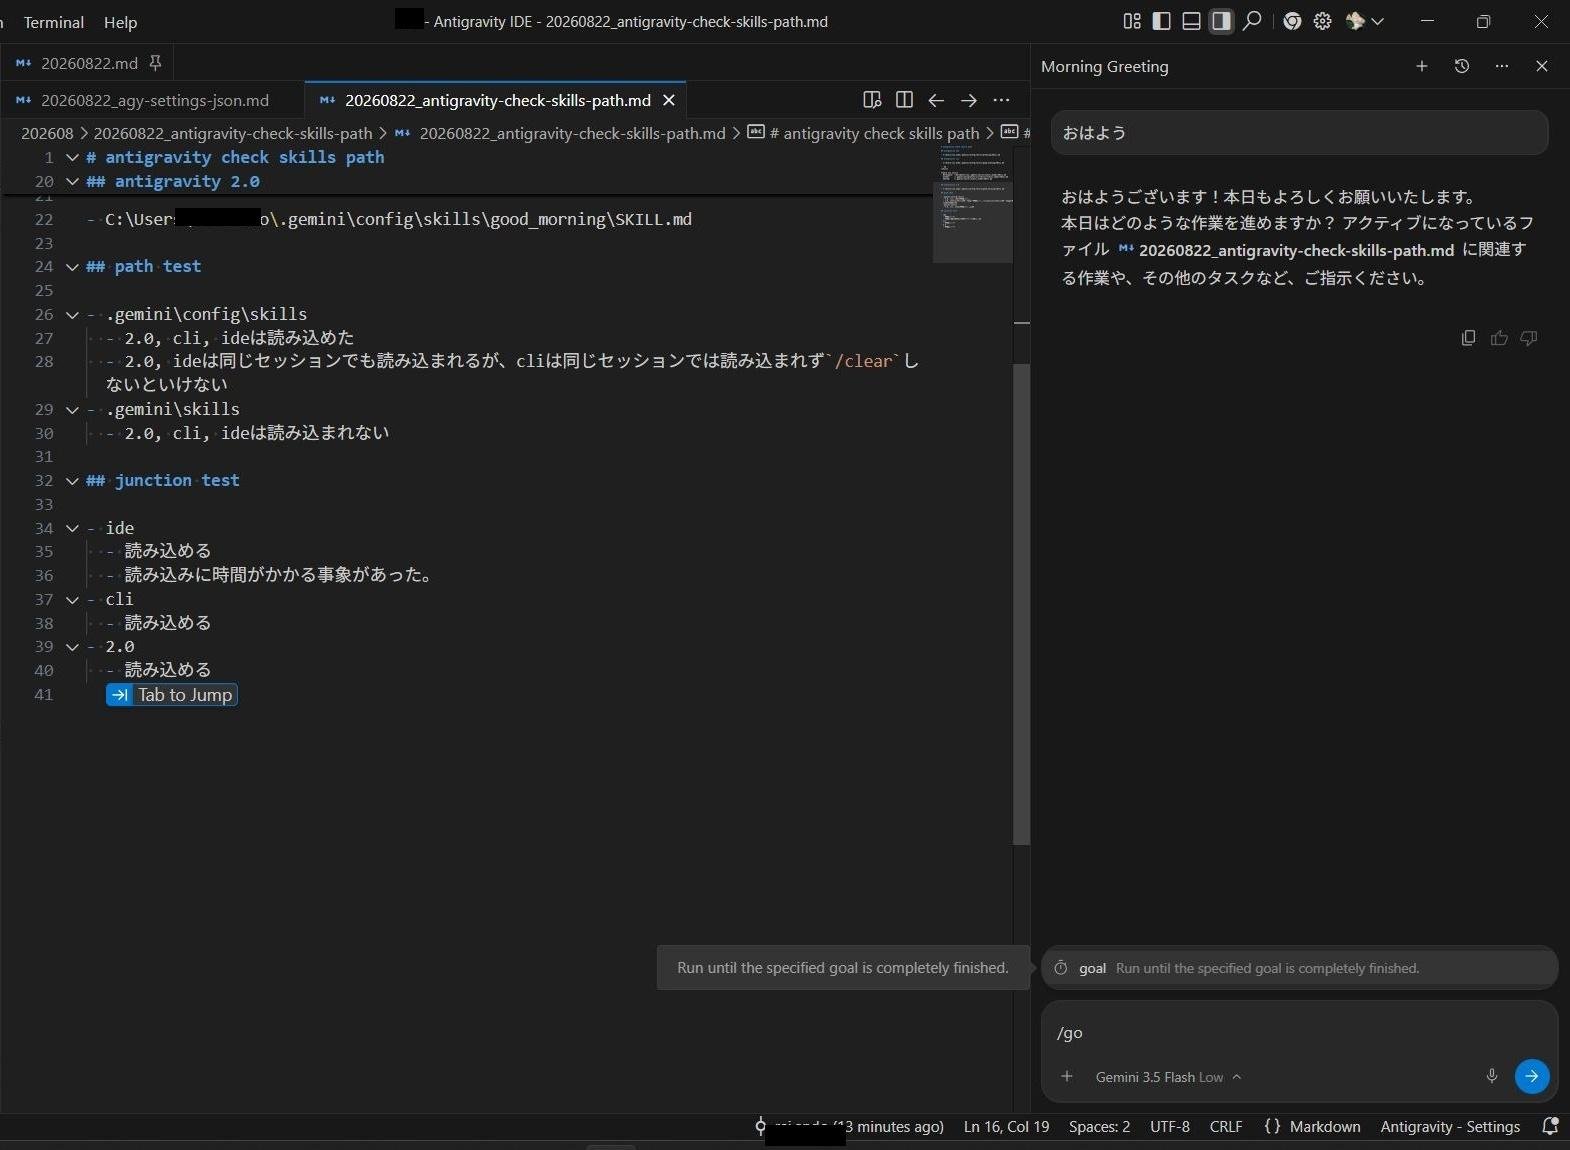Screen dimensions: 1570x1150
Task: Collapse the '## junction test' section
Action: pos(72,480)
